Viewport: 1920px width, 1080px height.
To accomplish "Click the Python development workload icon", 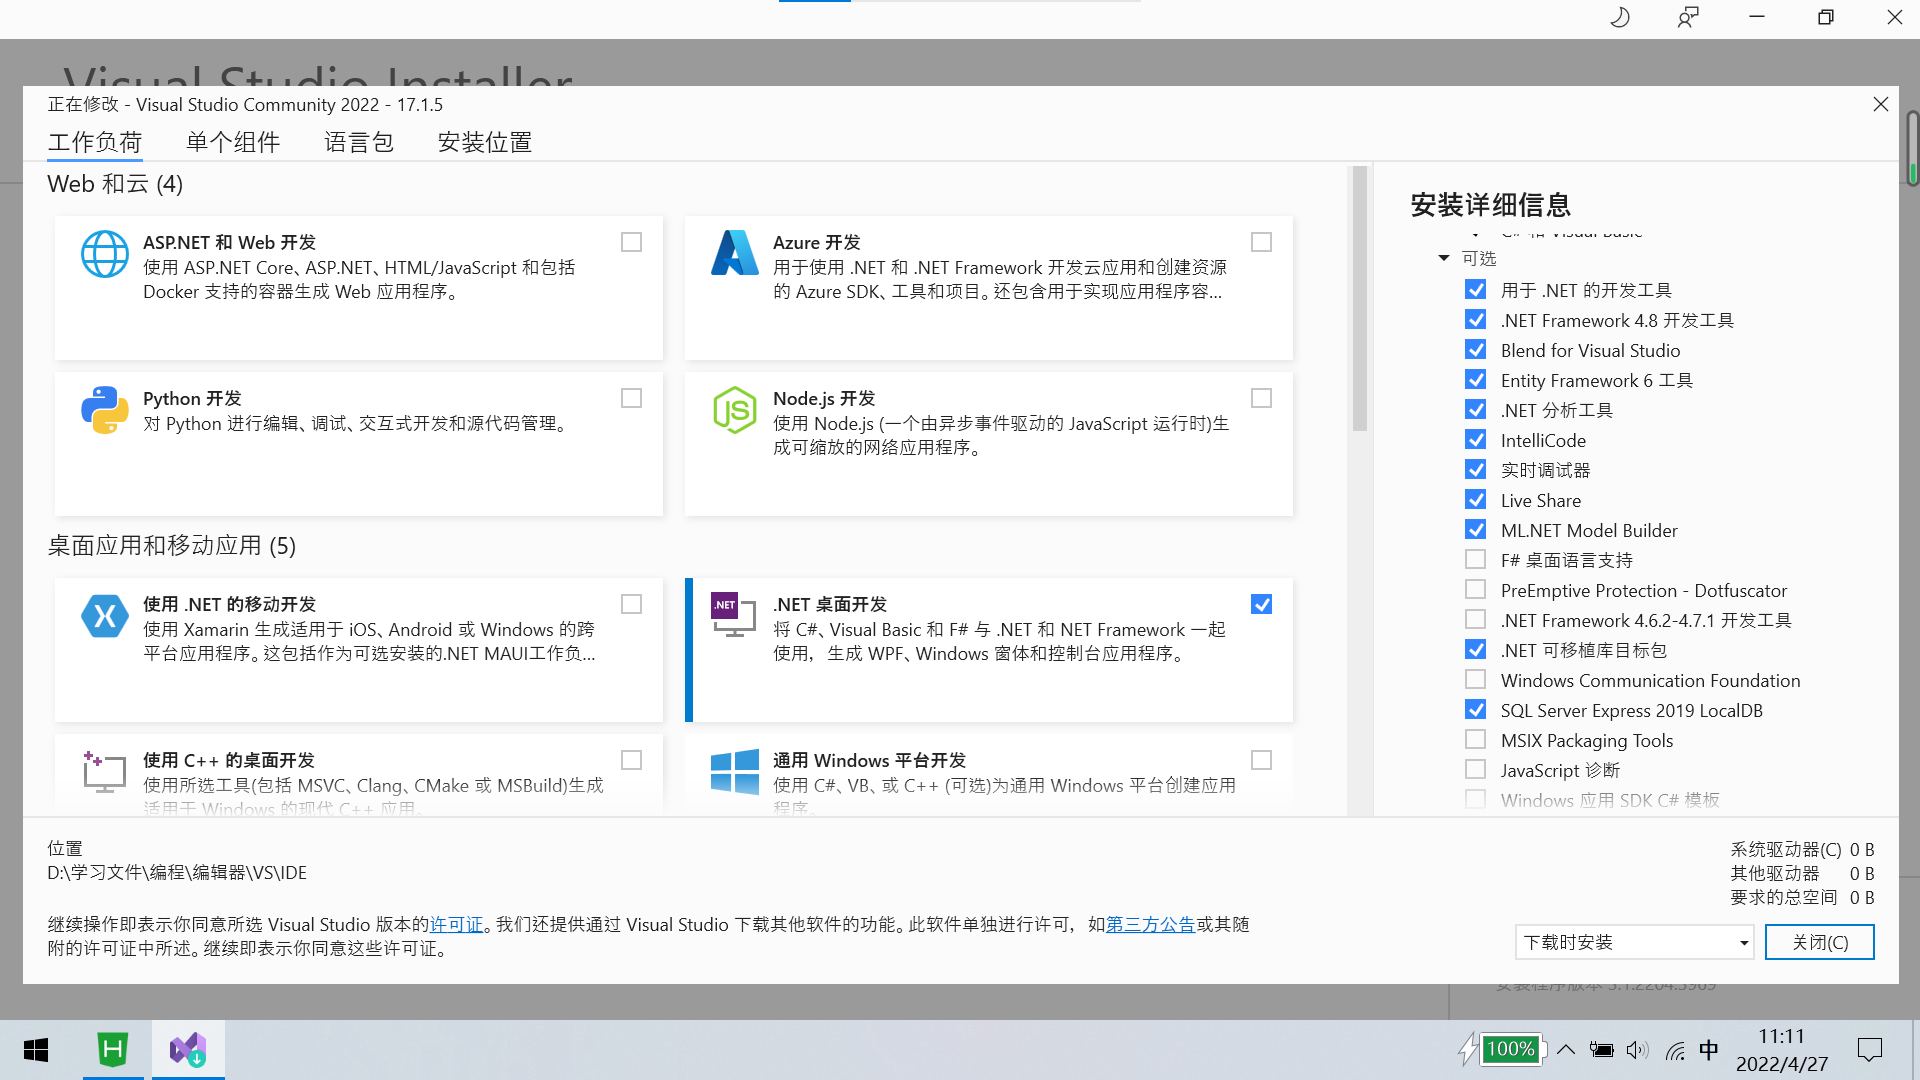I will point(104,410).
